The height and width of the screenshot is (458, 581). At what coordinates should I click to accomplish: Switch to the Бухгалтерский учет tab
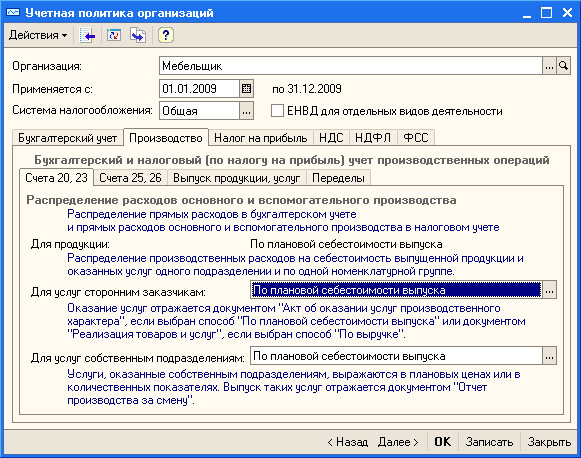pyautogui.click(x=68, y=138)
